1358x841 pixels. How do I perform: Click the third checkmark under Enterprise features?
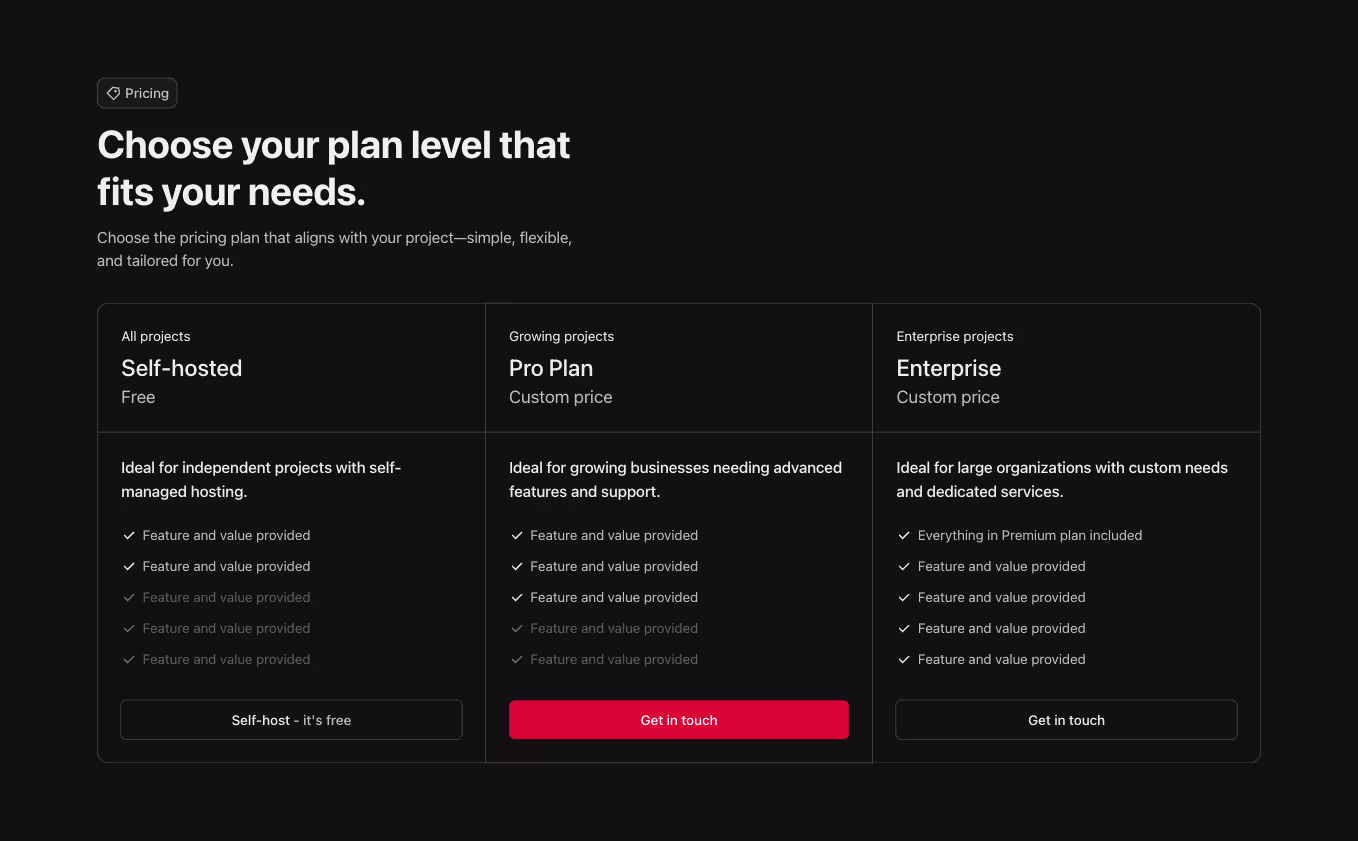pyautogui.click(x=904, y=597)
